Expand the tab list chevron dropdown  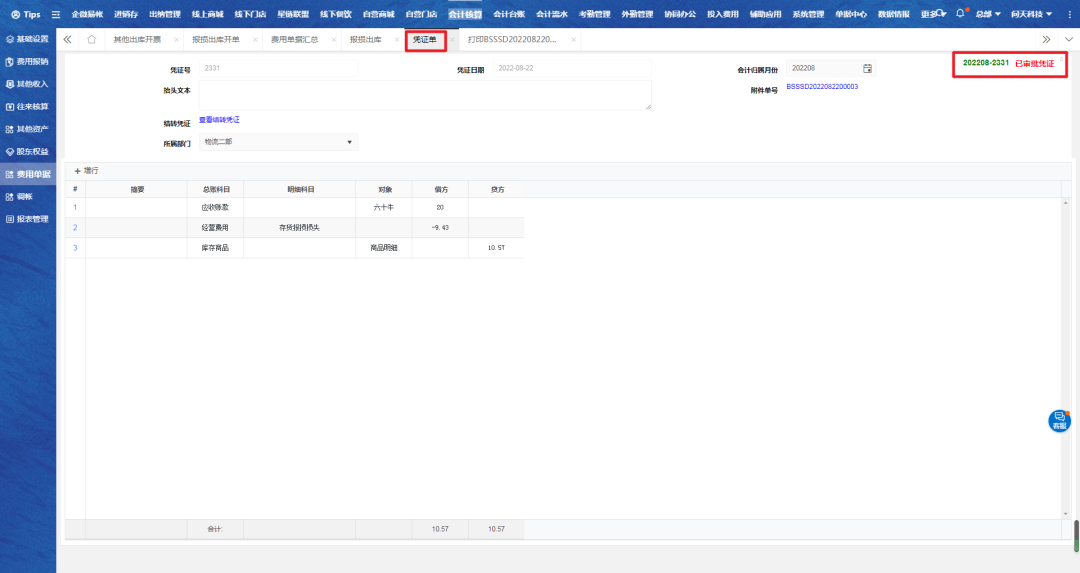click(x=1069, y=40)
